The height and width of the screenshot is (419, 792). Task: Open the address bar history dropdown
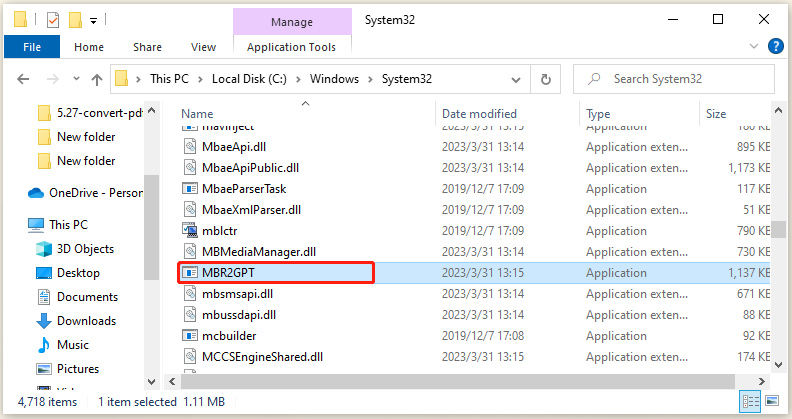516,80
